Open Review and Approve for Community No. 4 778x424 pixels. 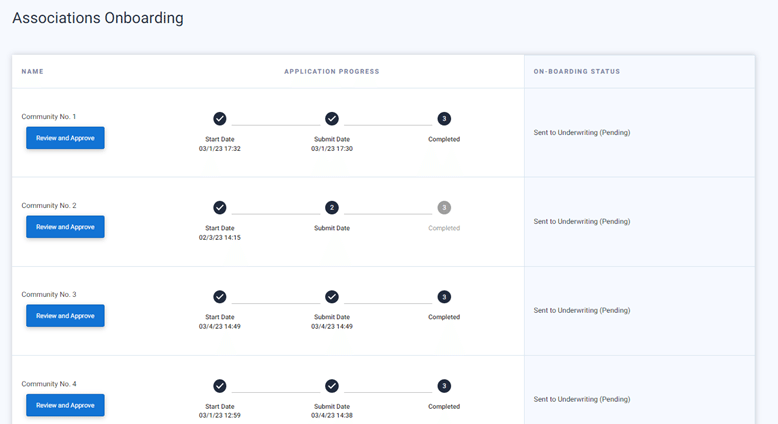[65, 405]
